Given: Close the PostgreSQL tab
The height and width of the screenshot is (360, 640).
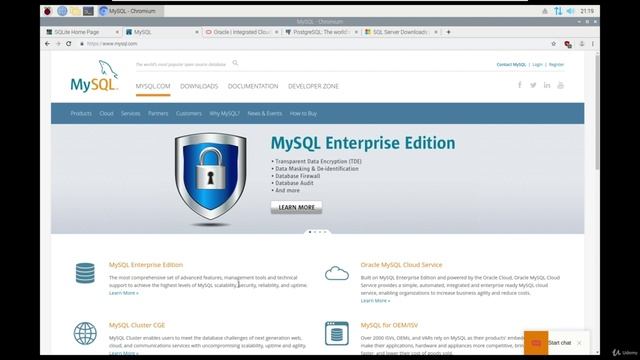Looking at the screenshot, I should pos(356,32).
